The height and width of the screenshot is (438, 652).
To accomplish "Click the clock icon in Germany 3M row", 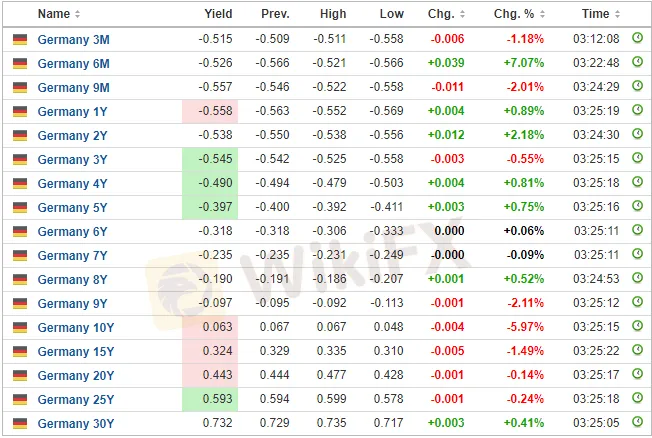I will click(637, 39).
